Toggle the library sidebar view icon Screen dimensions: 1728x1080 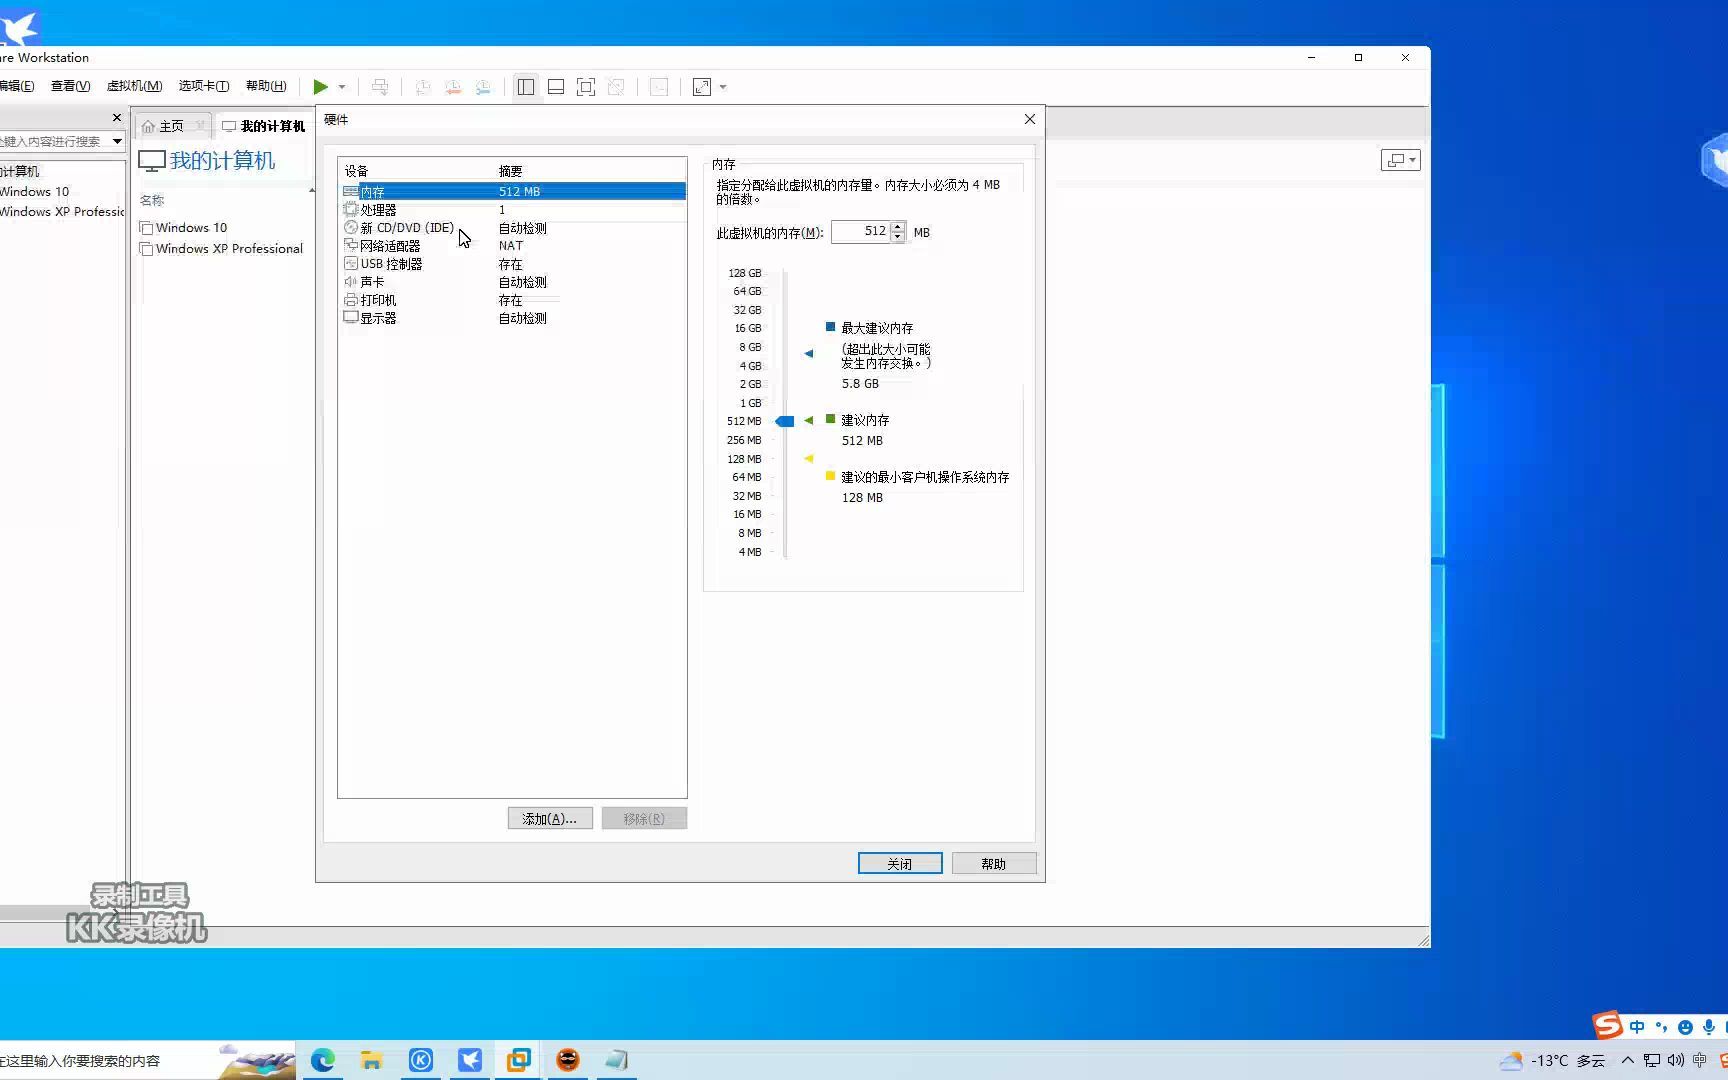(x=526, y=87)
